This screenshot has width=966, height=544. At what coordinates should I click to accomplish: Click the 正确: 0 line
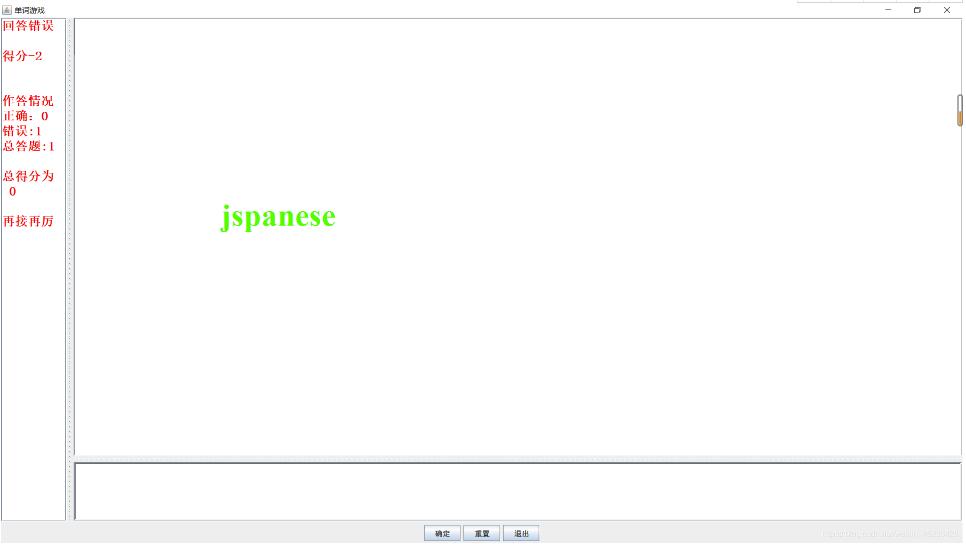coord(26,116)
